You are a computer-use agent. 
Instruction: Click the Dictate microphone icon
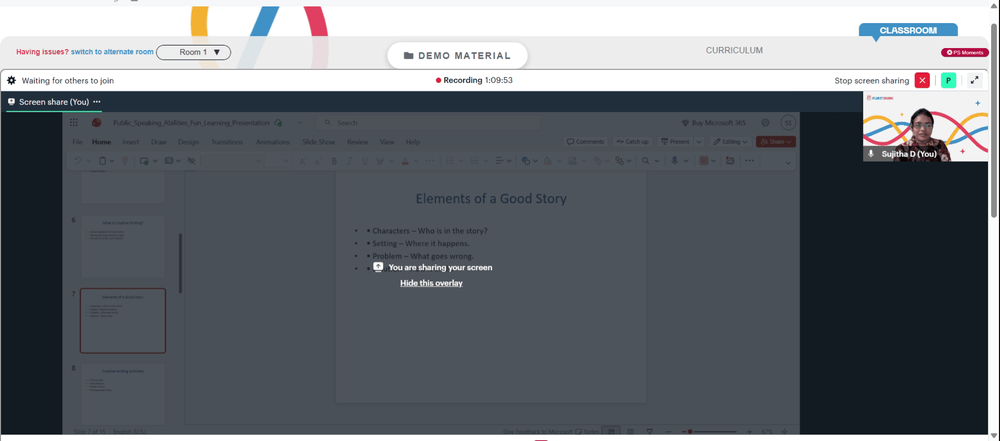click(x=674, y=161)
